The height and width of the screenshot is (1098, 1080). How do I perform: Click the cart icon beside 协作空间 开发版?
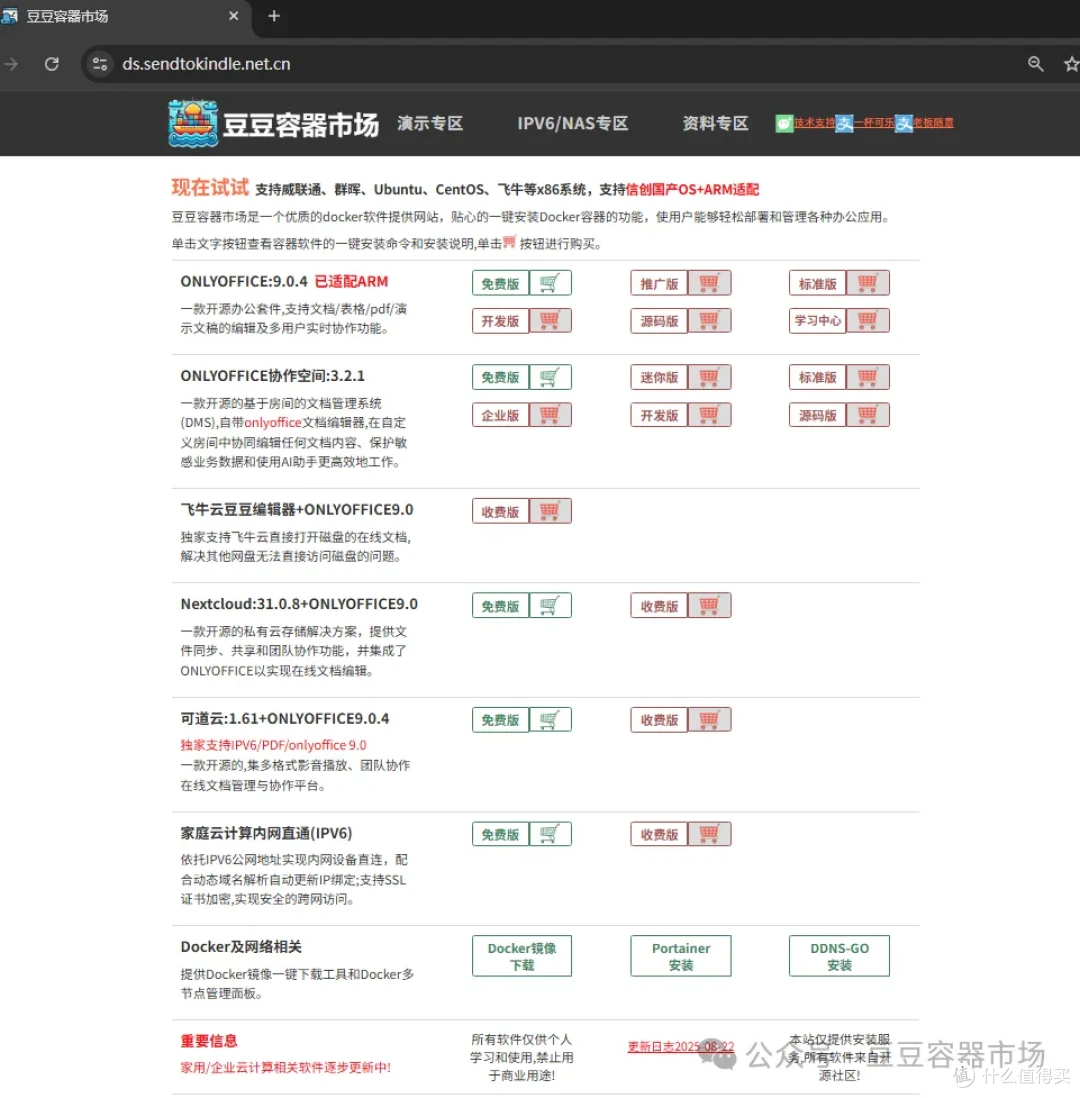tap(709, 415)
